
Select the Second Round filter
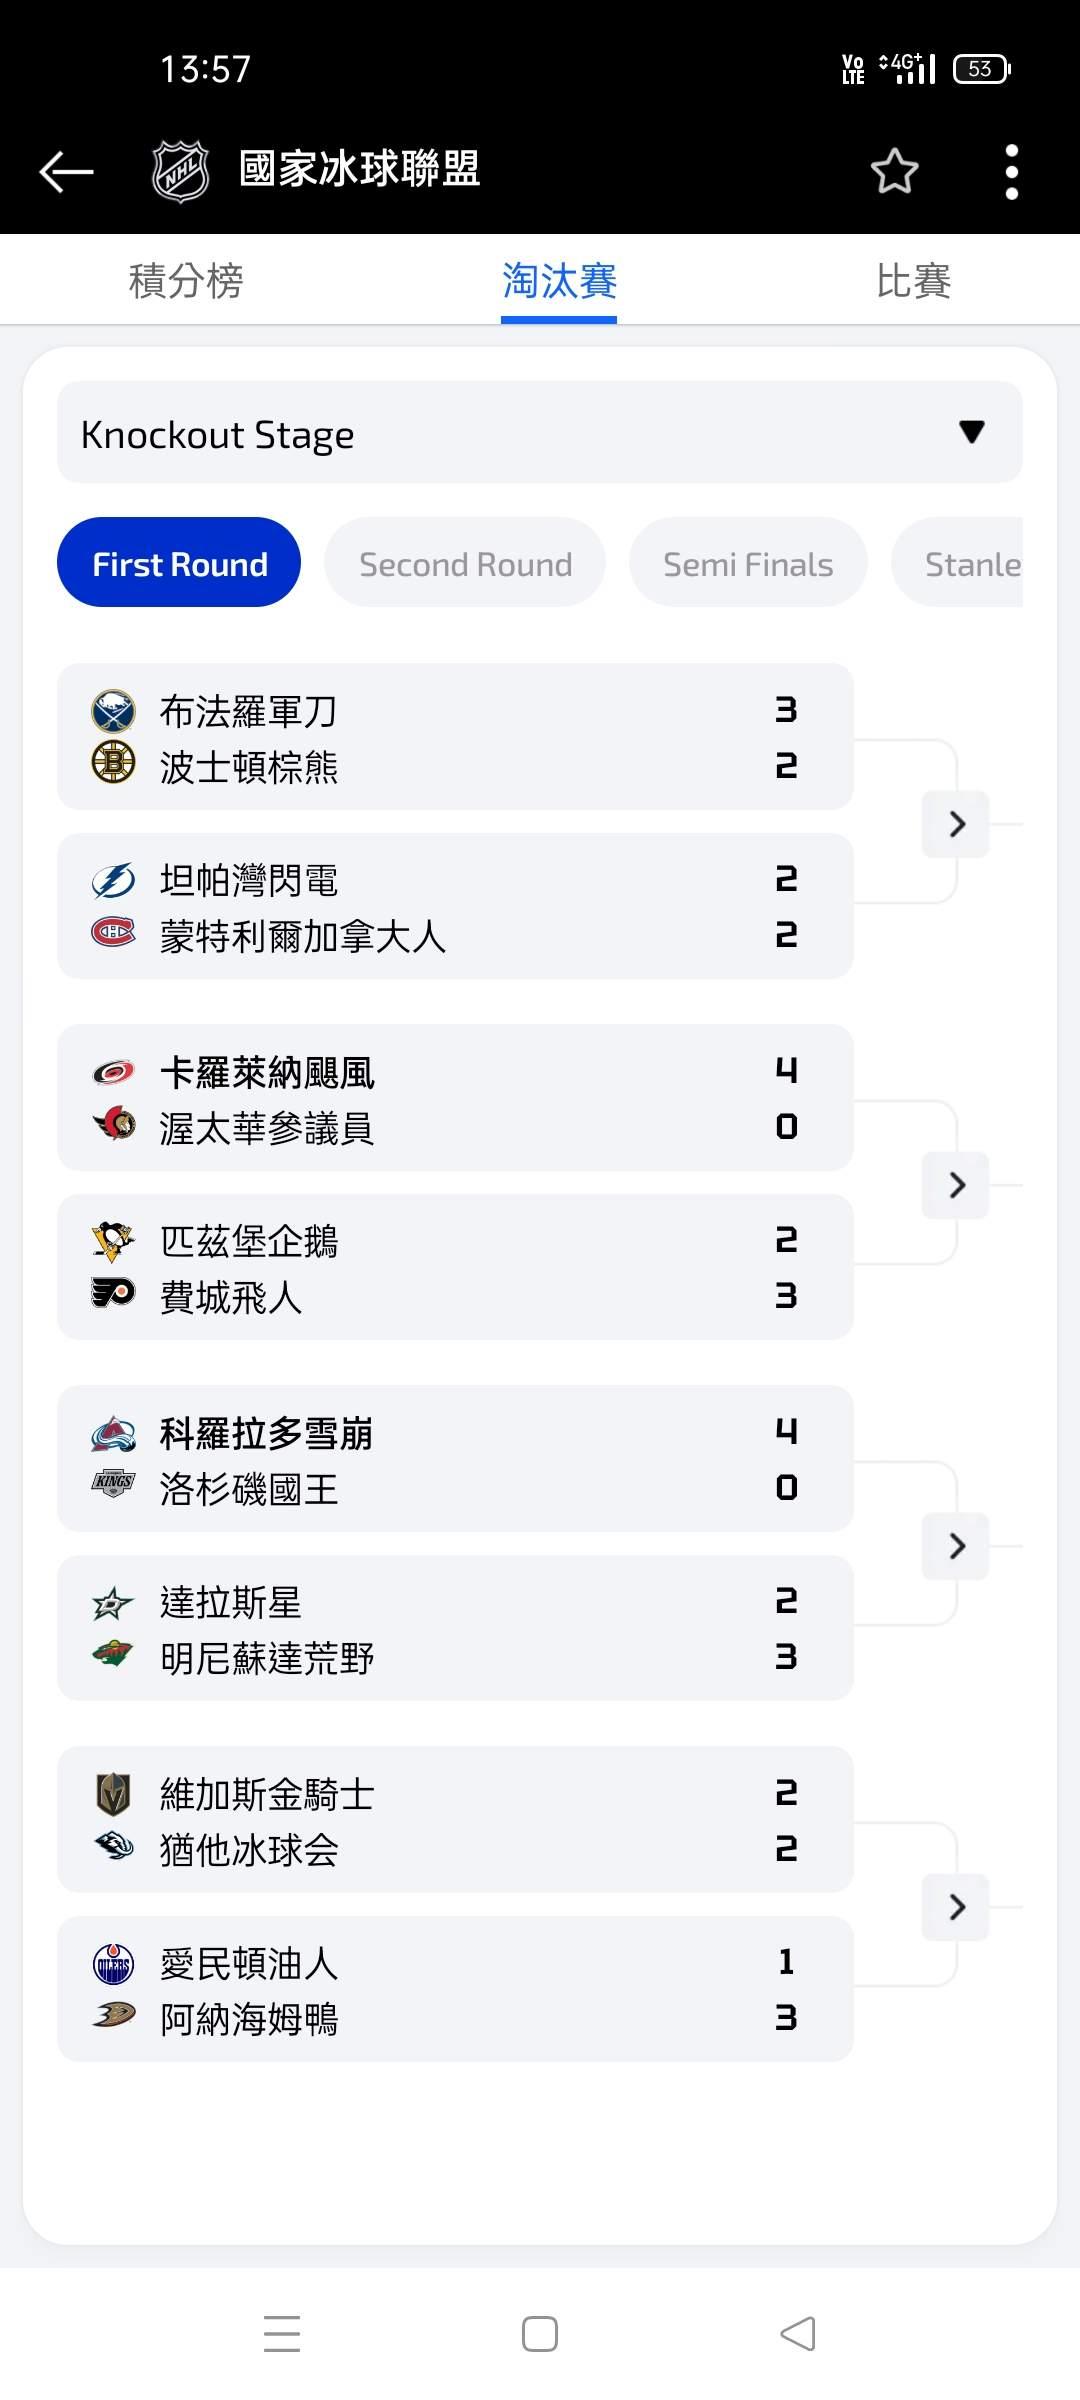pos(465,564)
